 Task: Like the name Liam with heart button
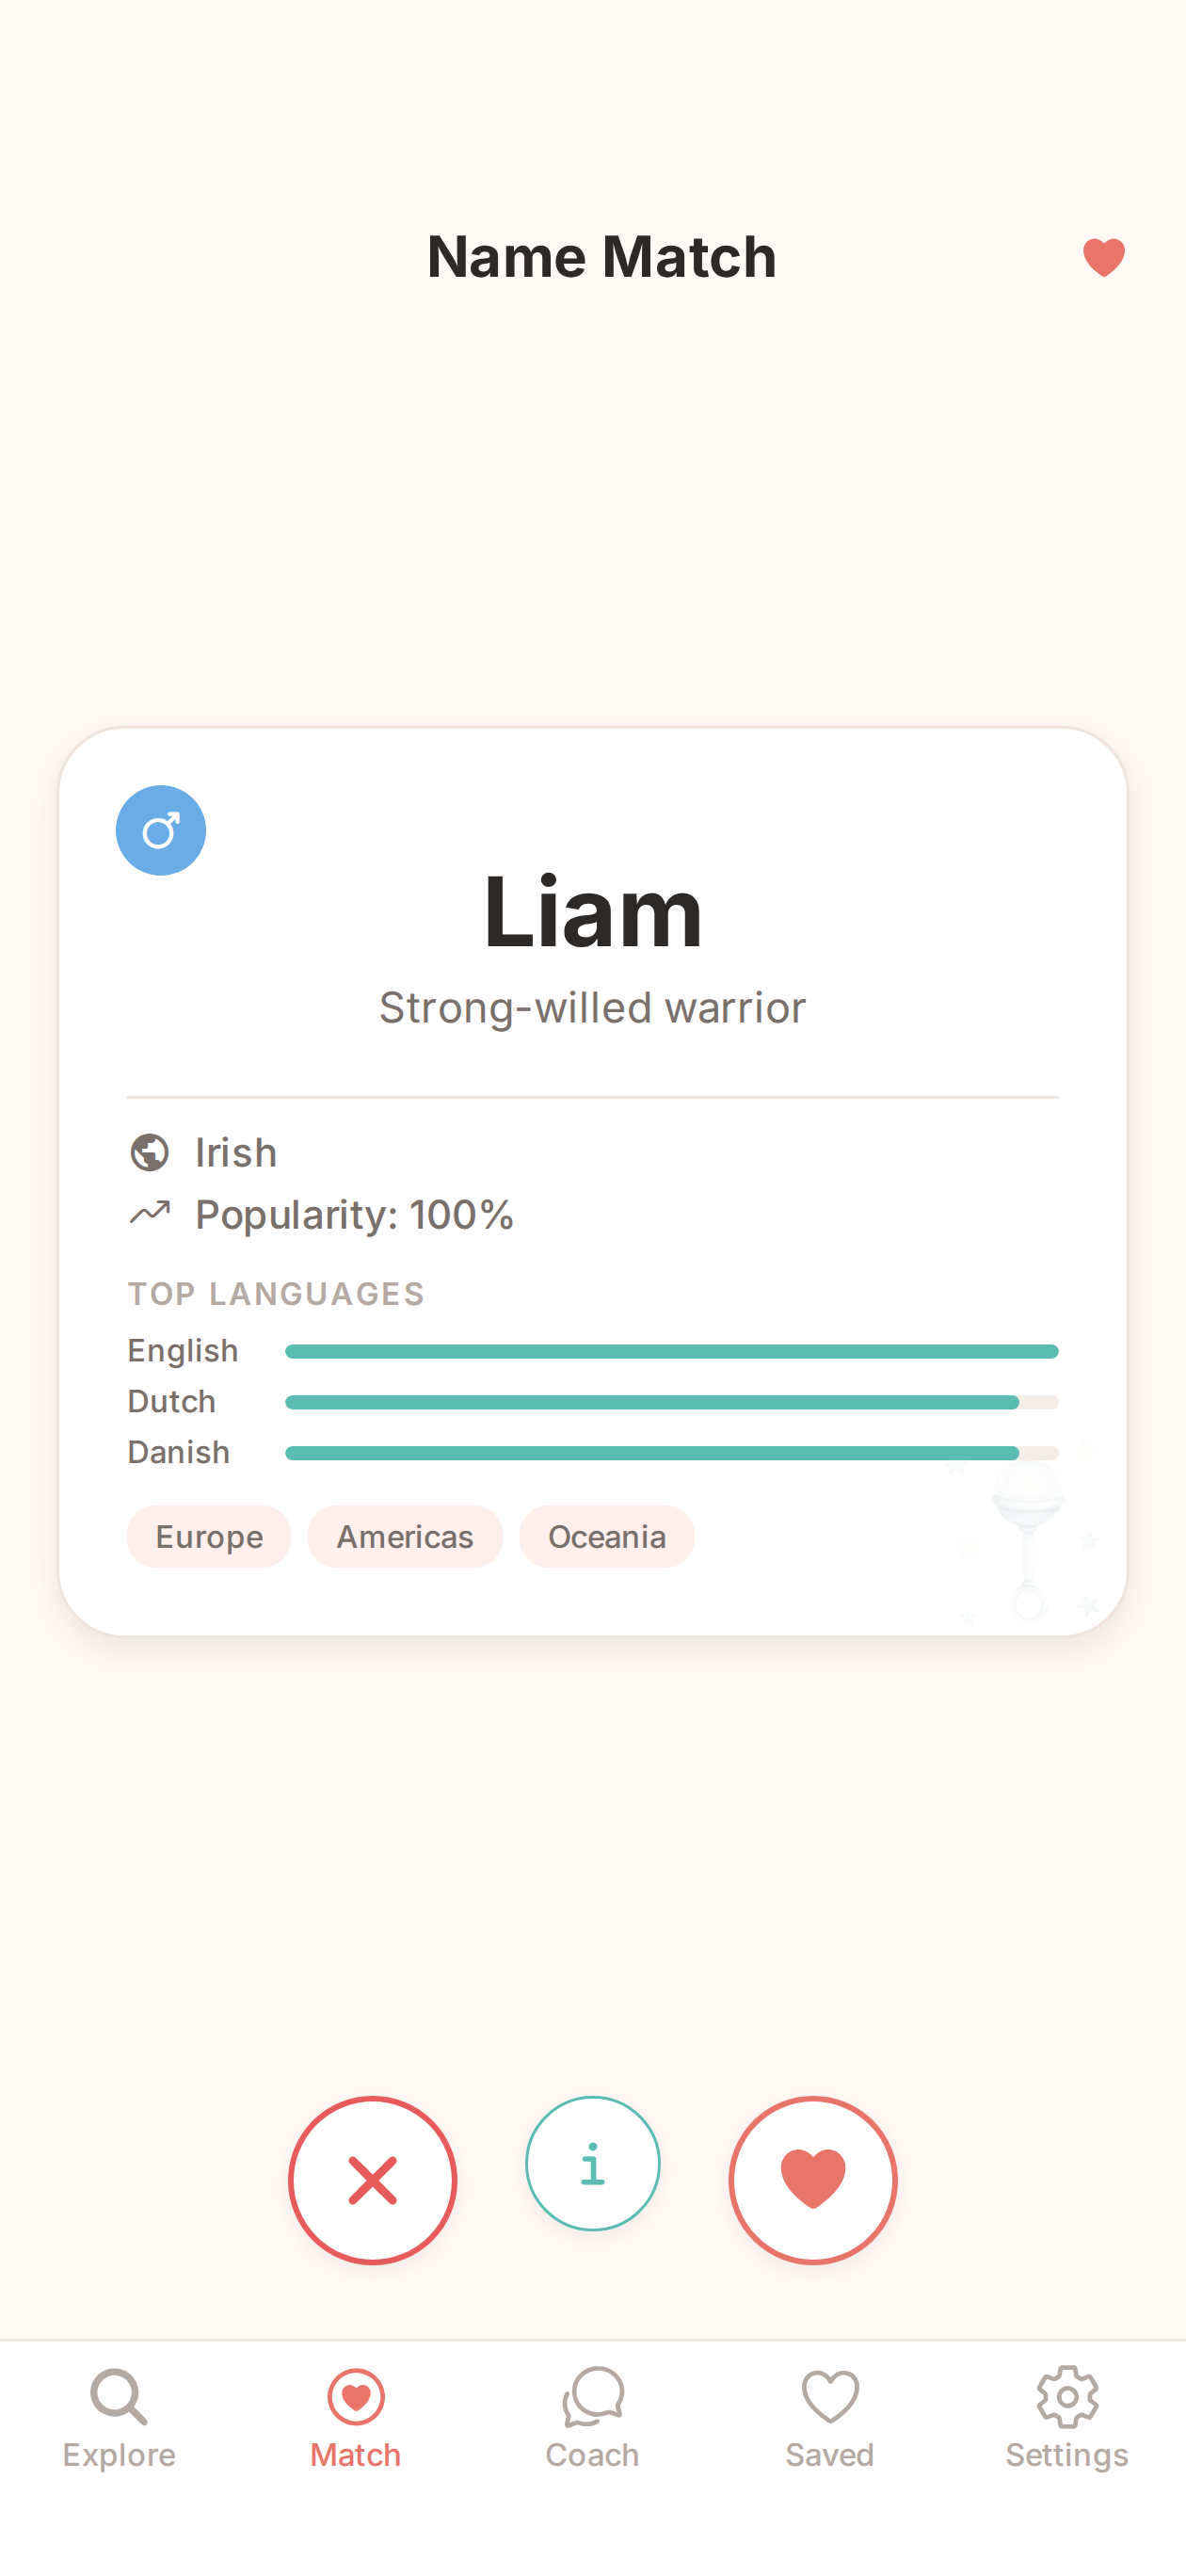point(813,2181)
